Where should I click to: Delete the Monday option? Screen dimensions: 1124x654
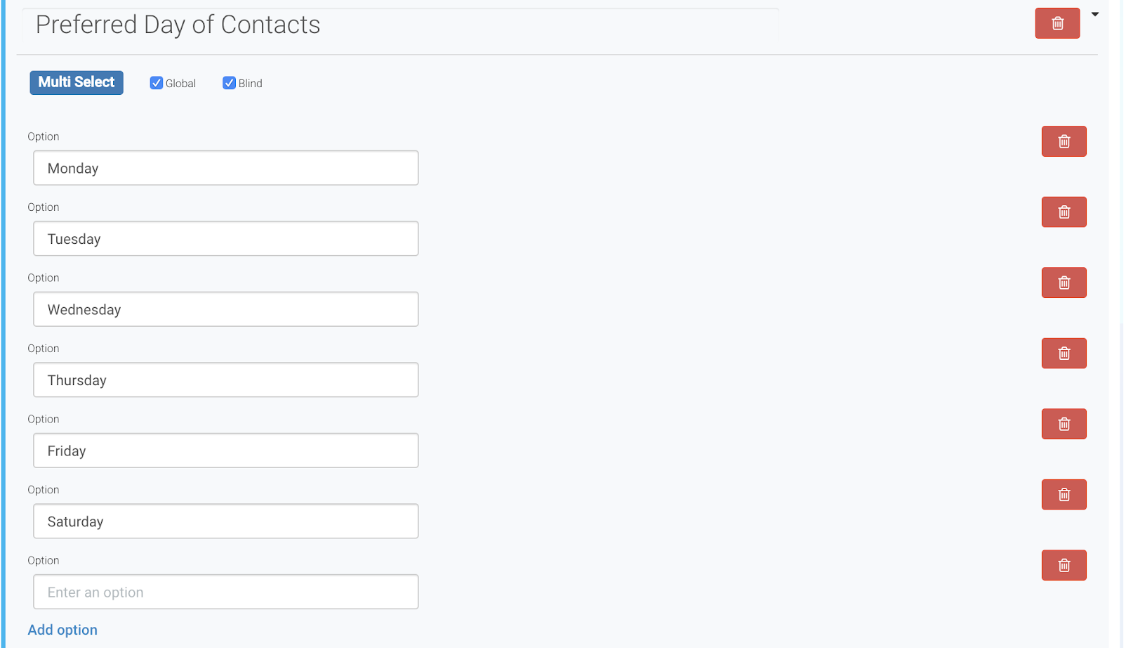pos(1064,142)
